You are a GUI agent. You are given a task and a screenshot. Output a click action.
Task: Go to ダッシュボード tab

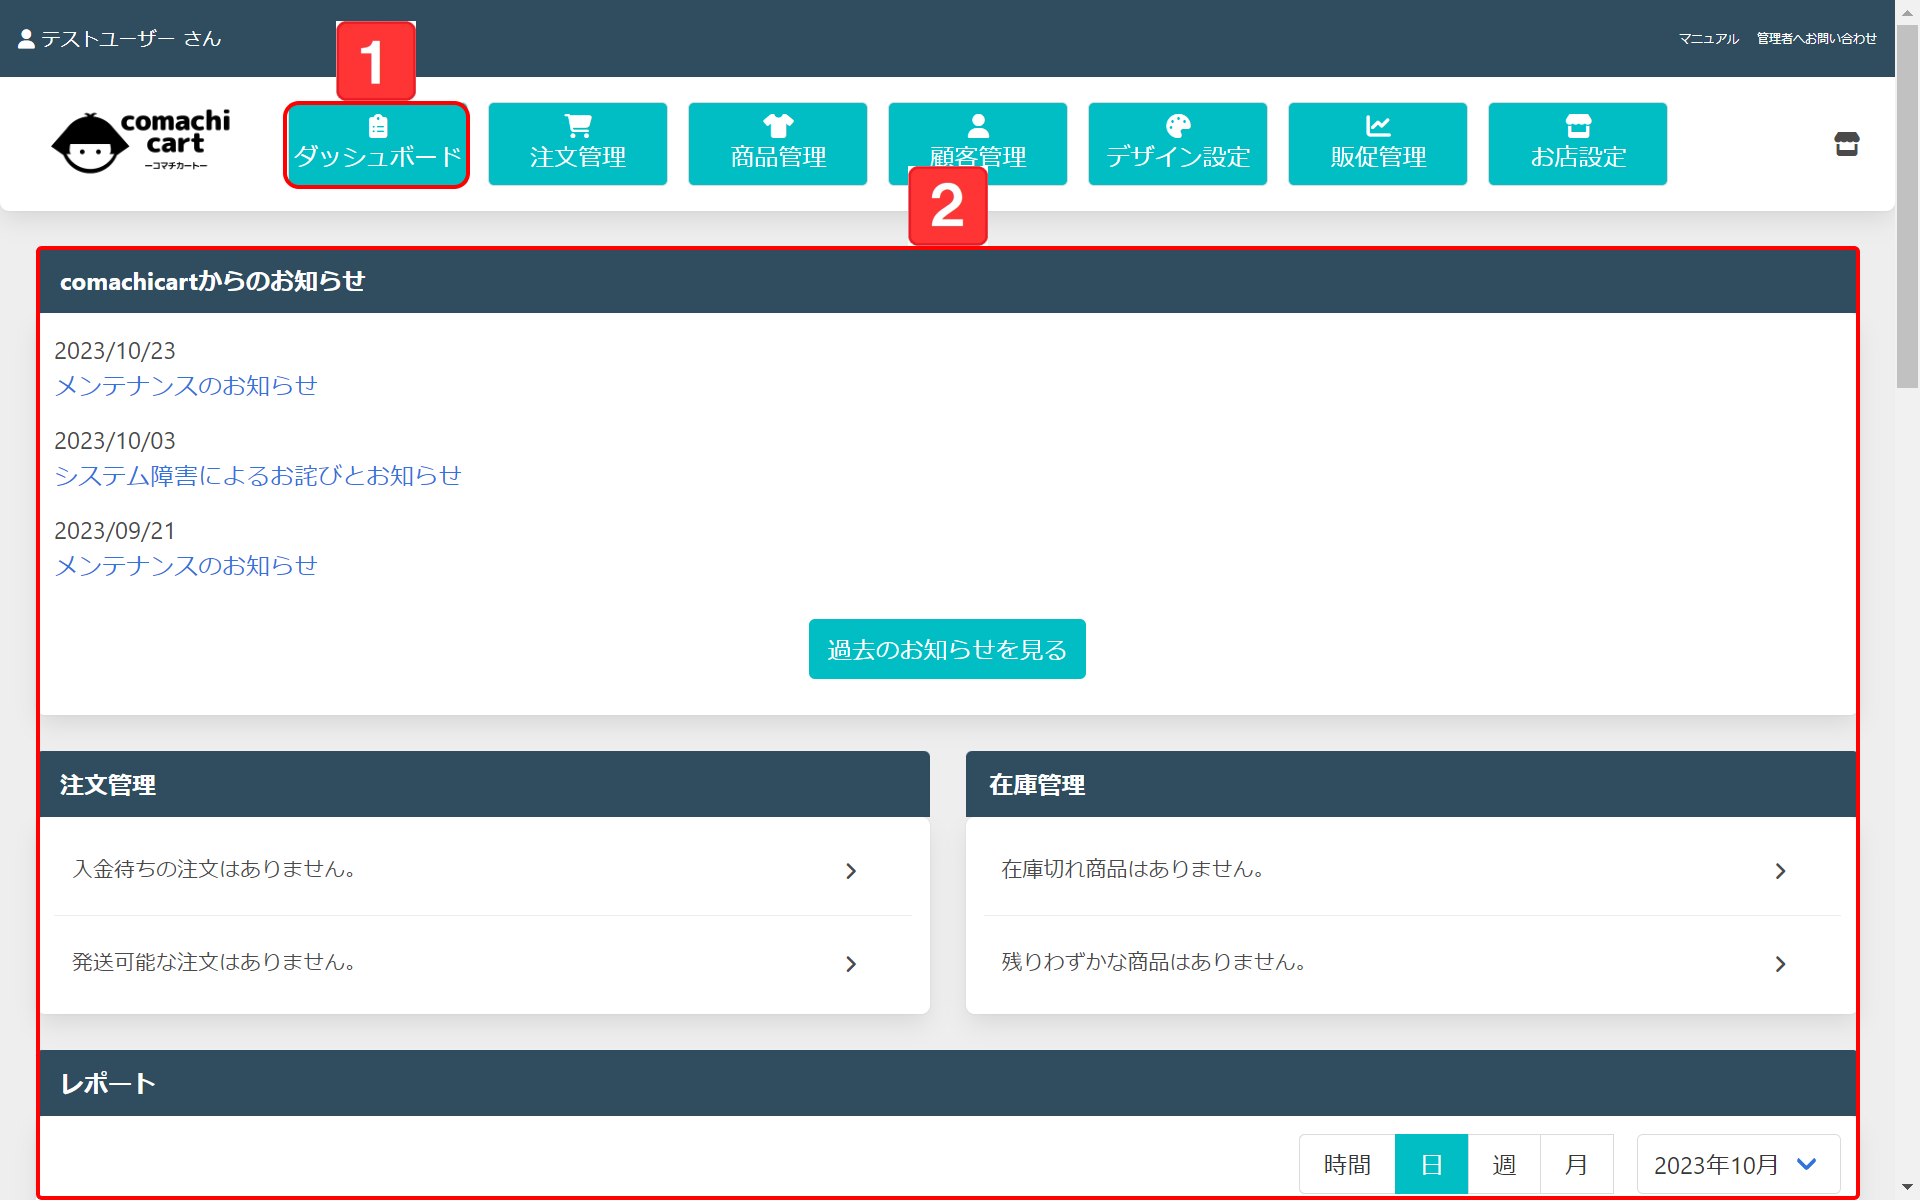tap(377, 145)
